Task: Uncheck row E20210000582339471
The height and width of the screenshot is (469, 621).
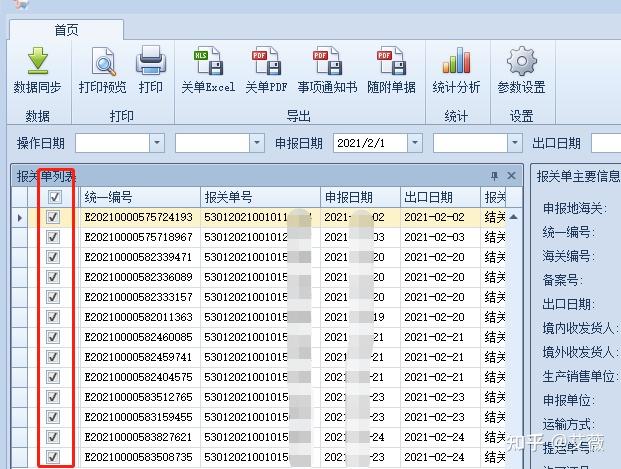Action: click(x=53, y=257)
